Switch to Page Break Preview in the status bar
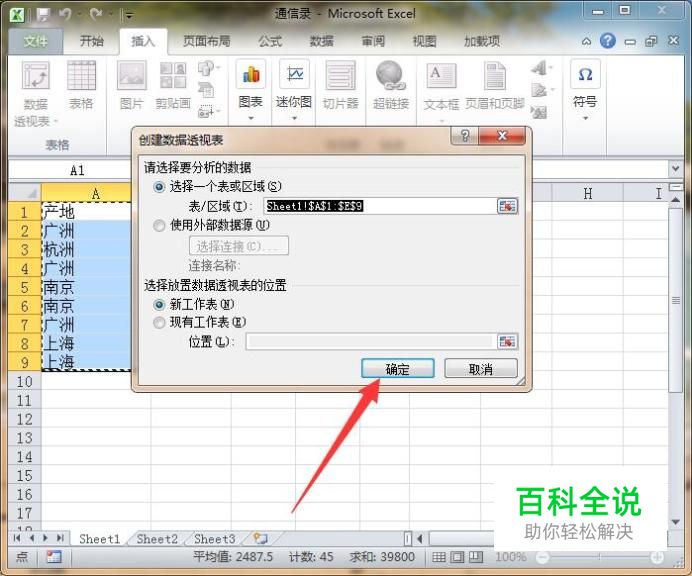Image resolution: width=692 pixels, height=576 pixels. point(476,557)
